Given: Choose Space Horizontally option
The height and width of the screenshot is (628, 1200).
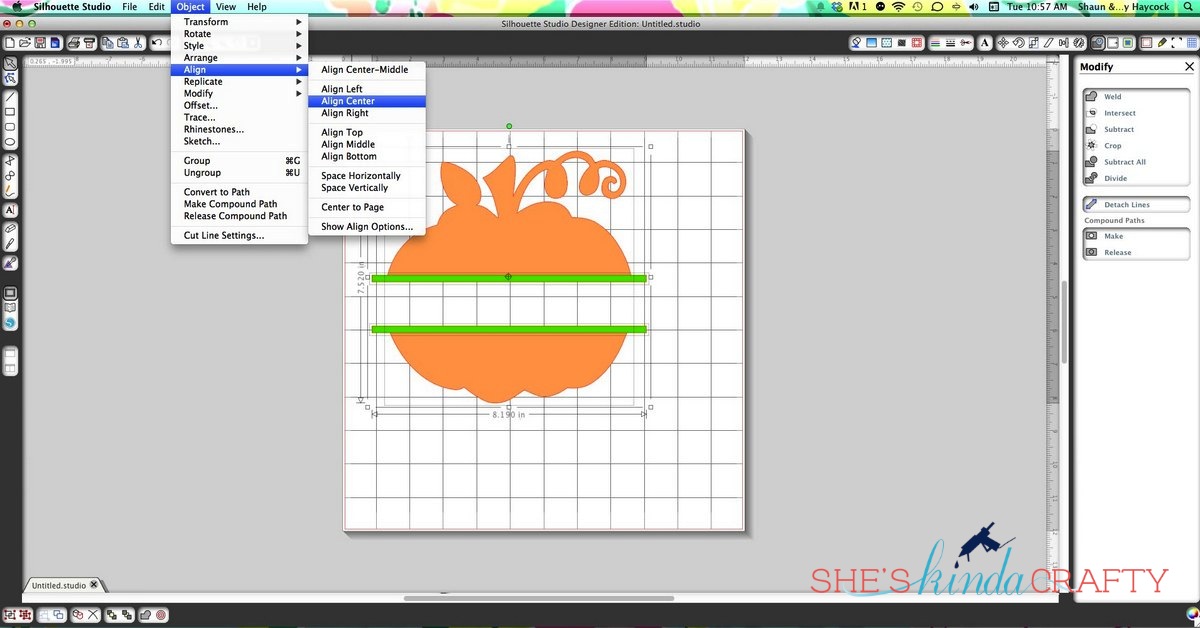Looking at the screenshot, I should click(367, 176).
